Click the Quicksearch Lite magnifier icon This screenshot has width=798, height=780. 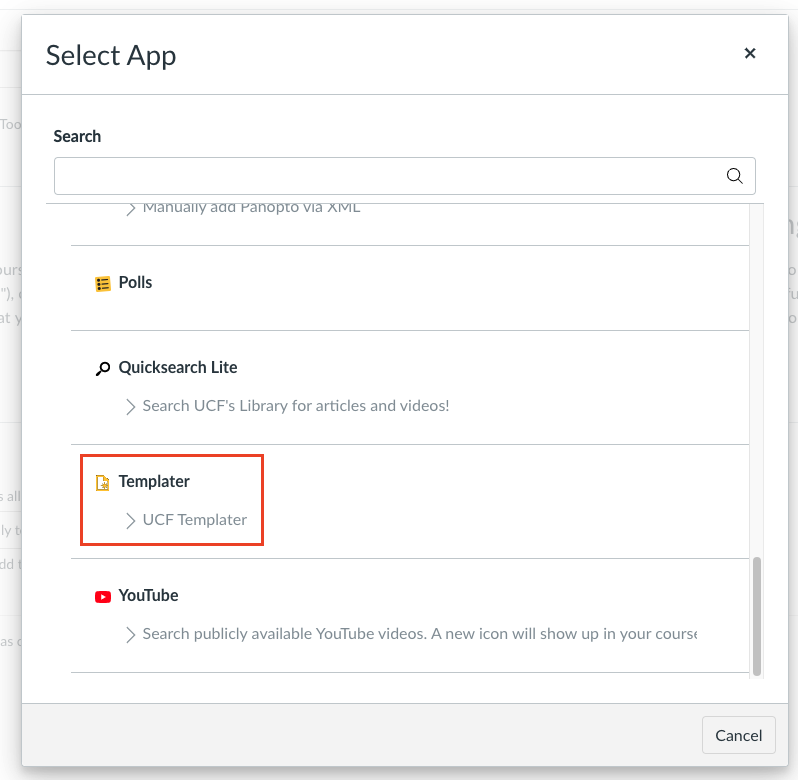pos(103,368)
